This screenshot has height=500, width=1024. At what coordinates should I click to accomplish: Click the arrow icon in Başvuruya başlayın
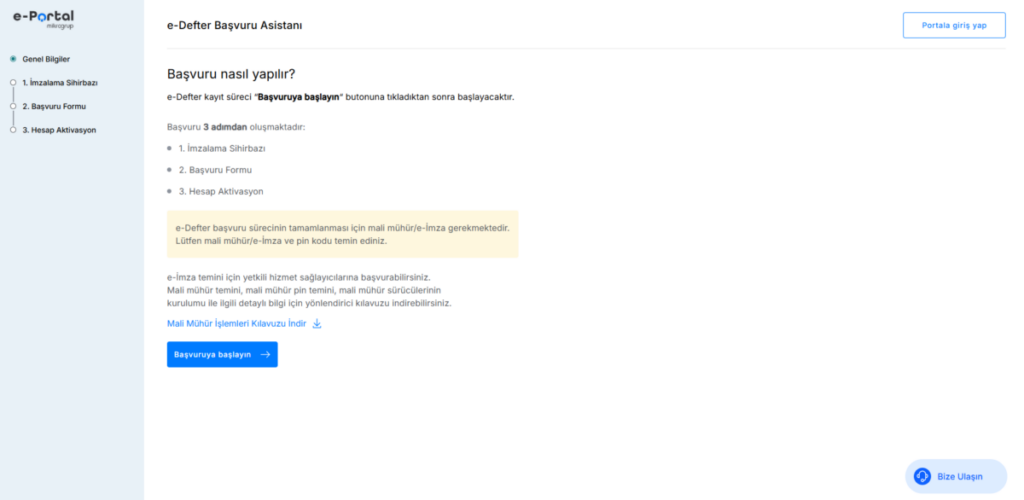(265, 354)
